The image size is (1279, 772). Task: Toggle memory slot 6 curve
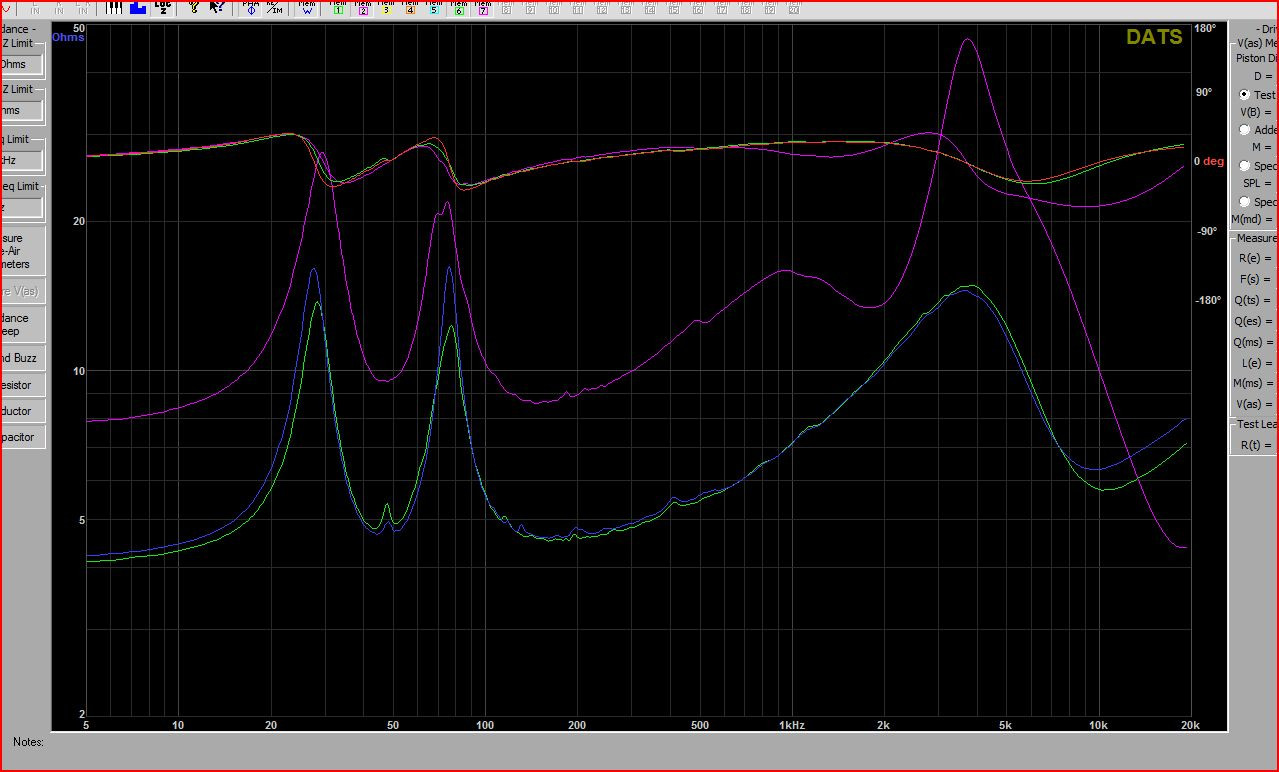[459, 8]
